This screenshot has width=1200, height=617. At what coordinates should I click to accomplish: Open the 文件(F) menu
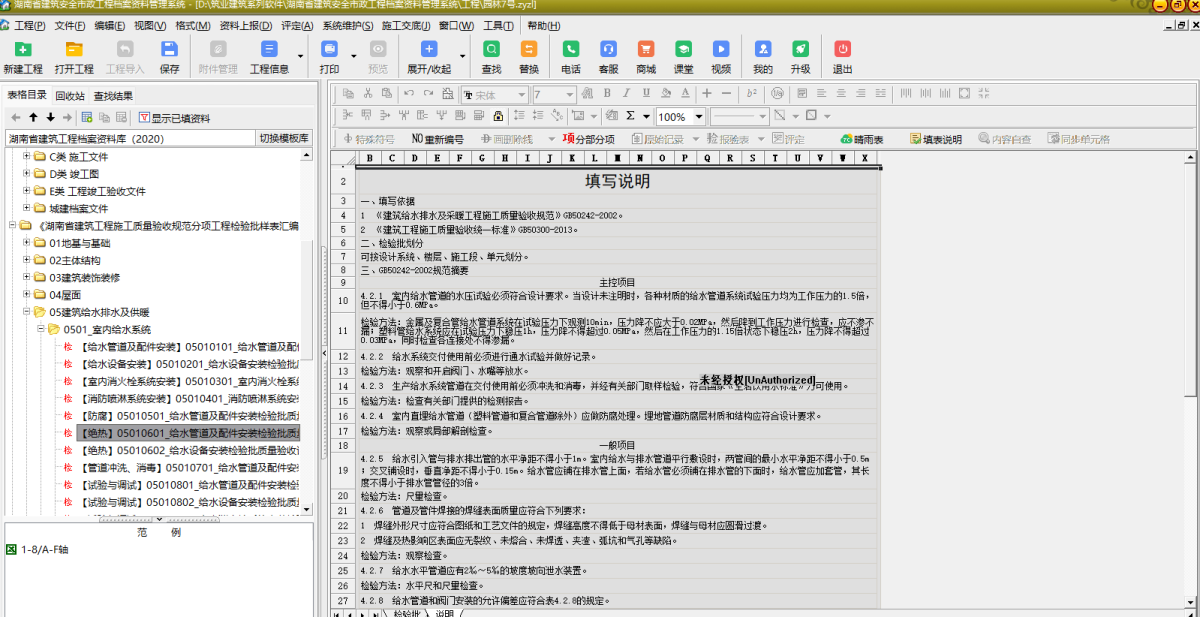(x=70, y=25)
